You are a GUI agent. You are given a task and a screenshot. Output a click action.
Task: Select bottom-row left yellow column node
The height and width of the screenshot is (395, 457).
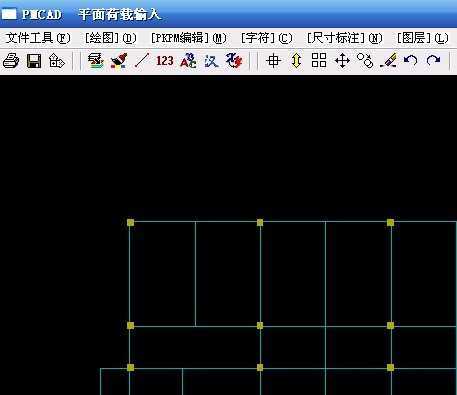[130, 367]
